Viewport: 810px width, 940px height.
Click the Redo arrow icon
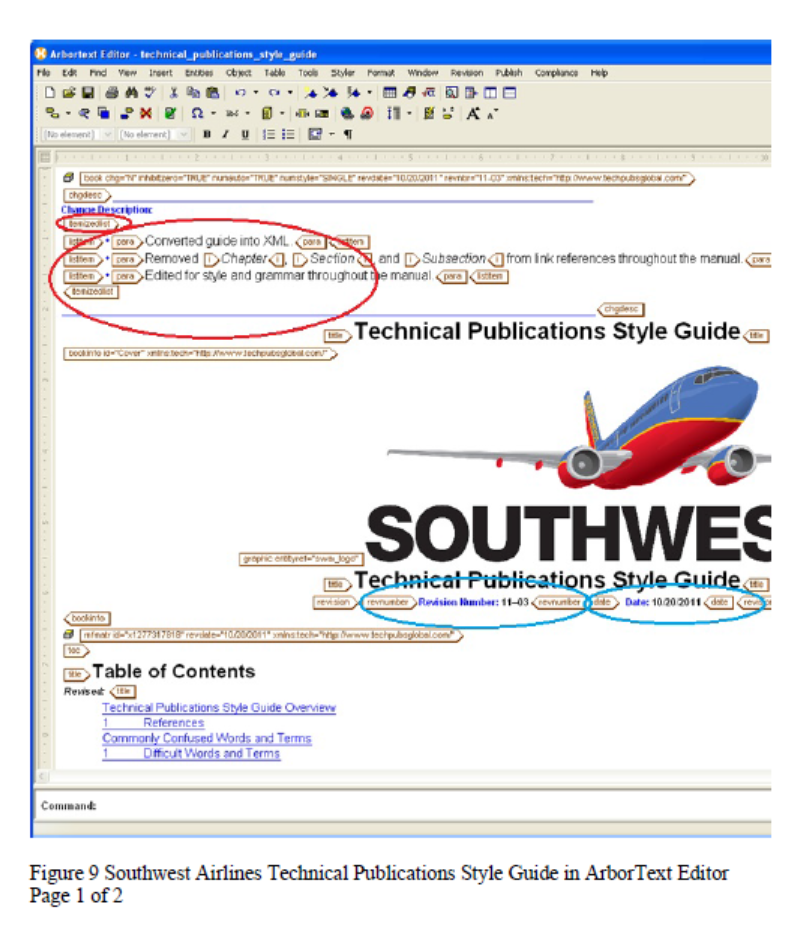click(274, 92)
